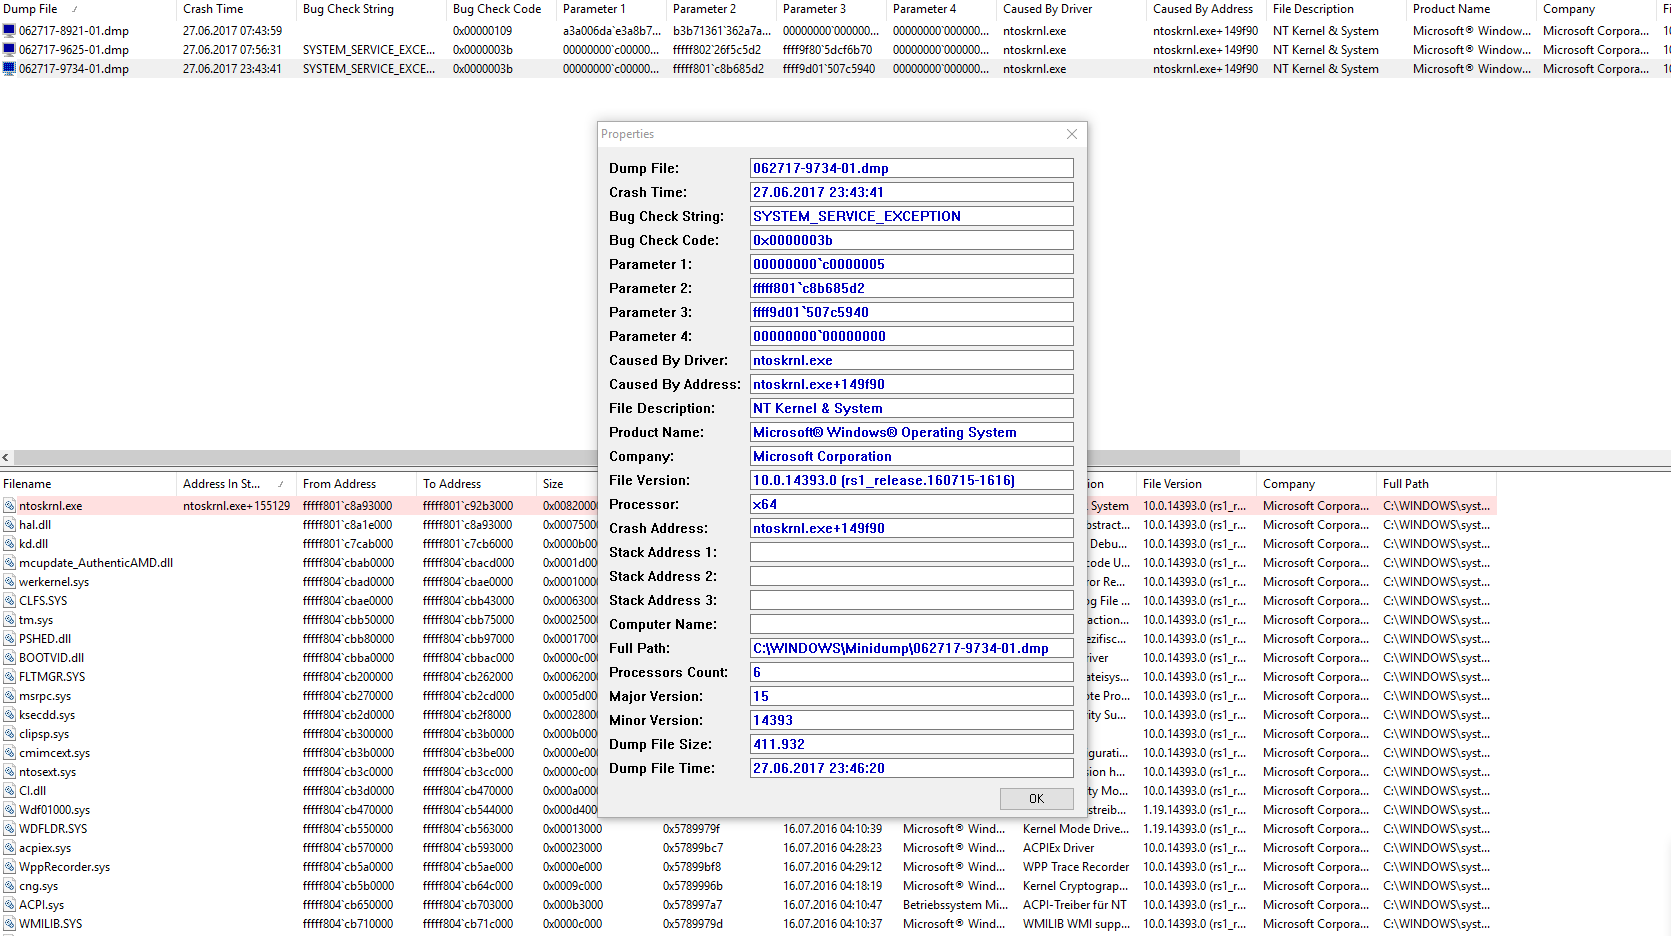
Task: Click ntoskrnl.exe+155129 address cell
Action: [x=237, y=506]
